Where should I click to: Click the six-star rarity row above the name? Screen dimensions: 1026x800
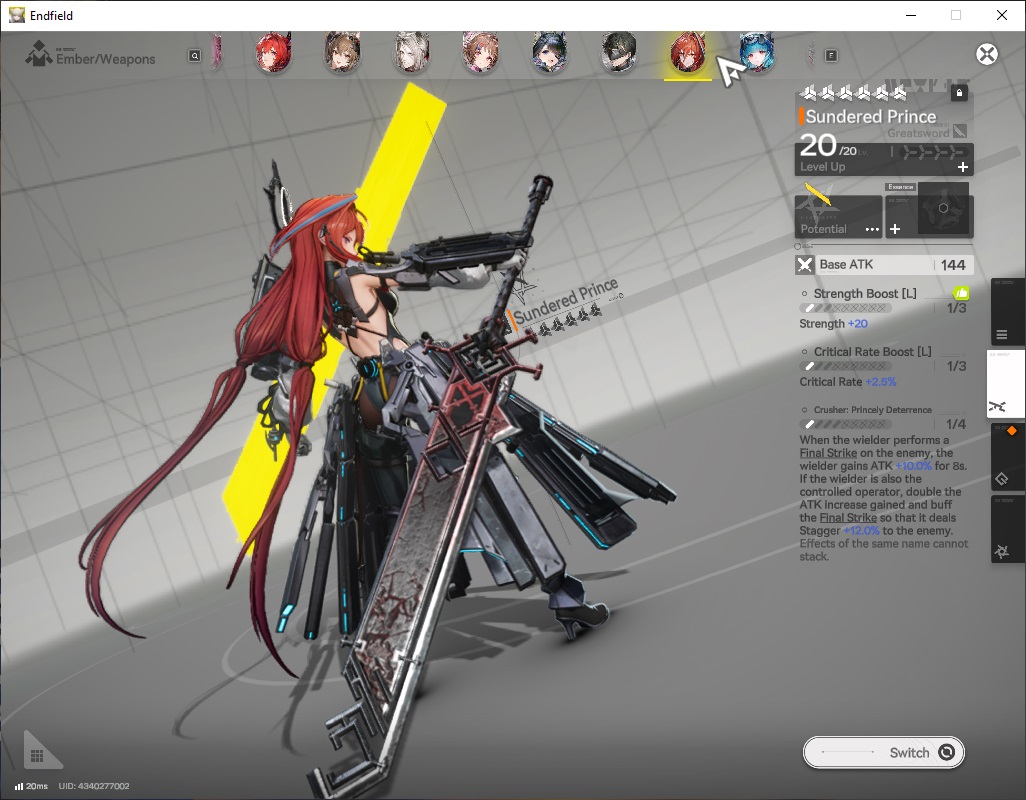pos(853,94)
